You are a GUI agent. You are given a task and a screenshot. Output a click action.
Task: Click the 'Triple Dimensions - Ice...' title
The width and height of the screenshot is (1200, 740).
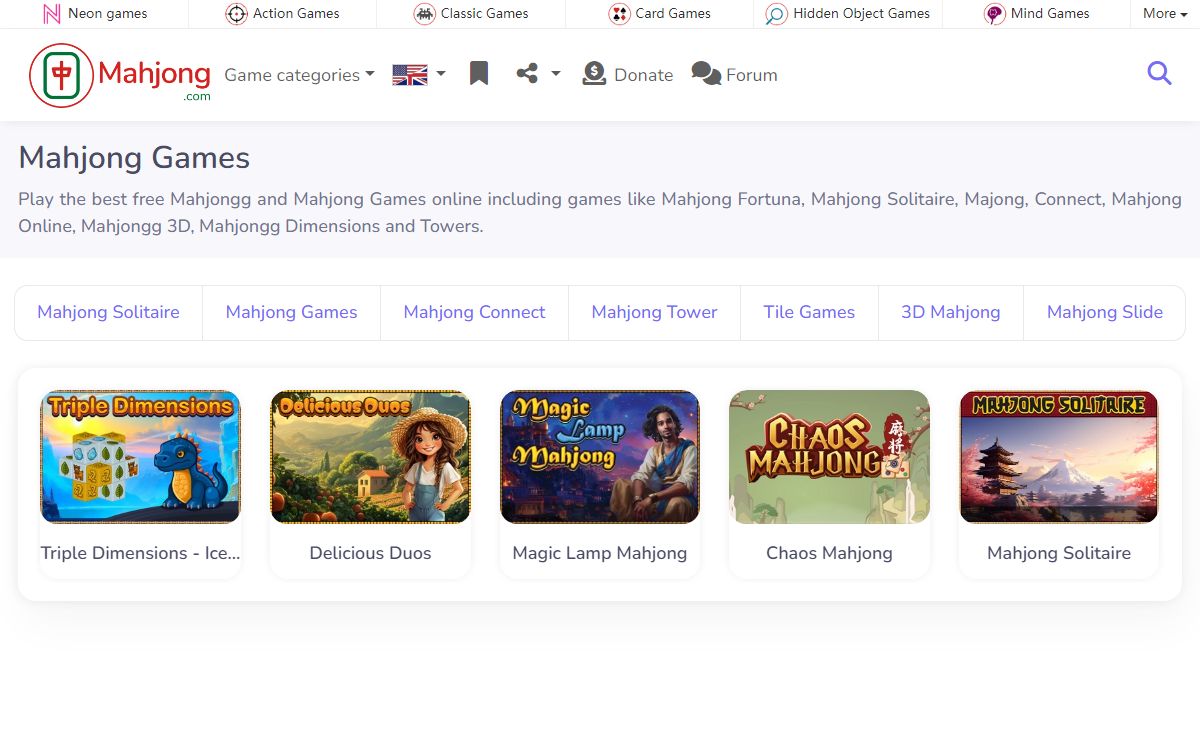point(140,553)
